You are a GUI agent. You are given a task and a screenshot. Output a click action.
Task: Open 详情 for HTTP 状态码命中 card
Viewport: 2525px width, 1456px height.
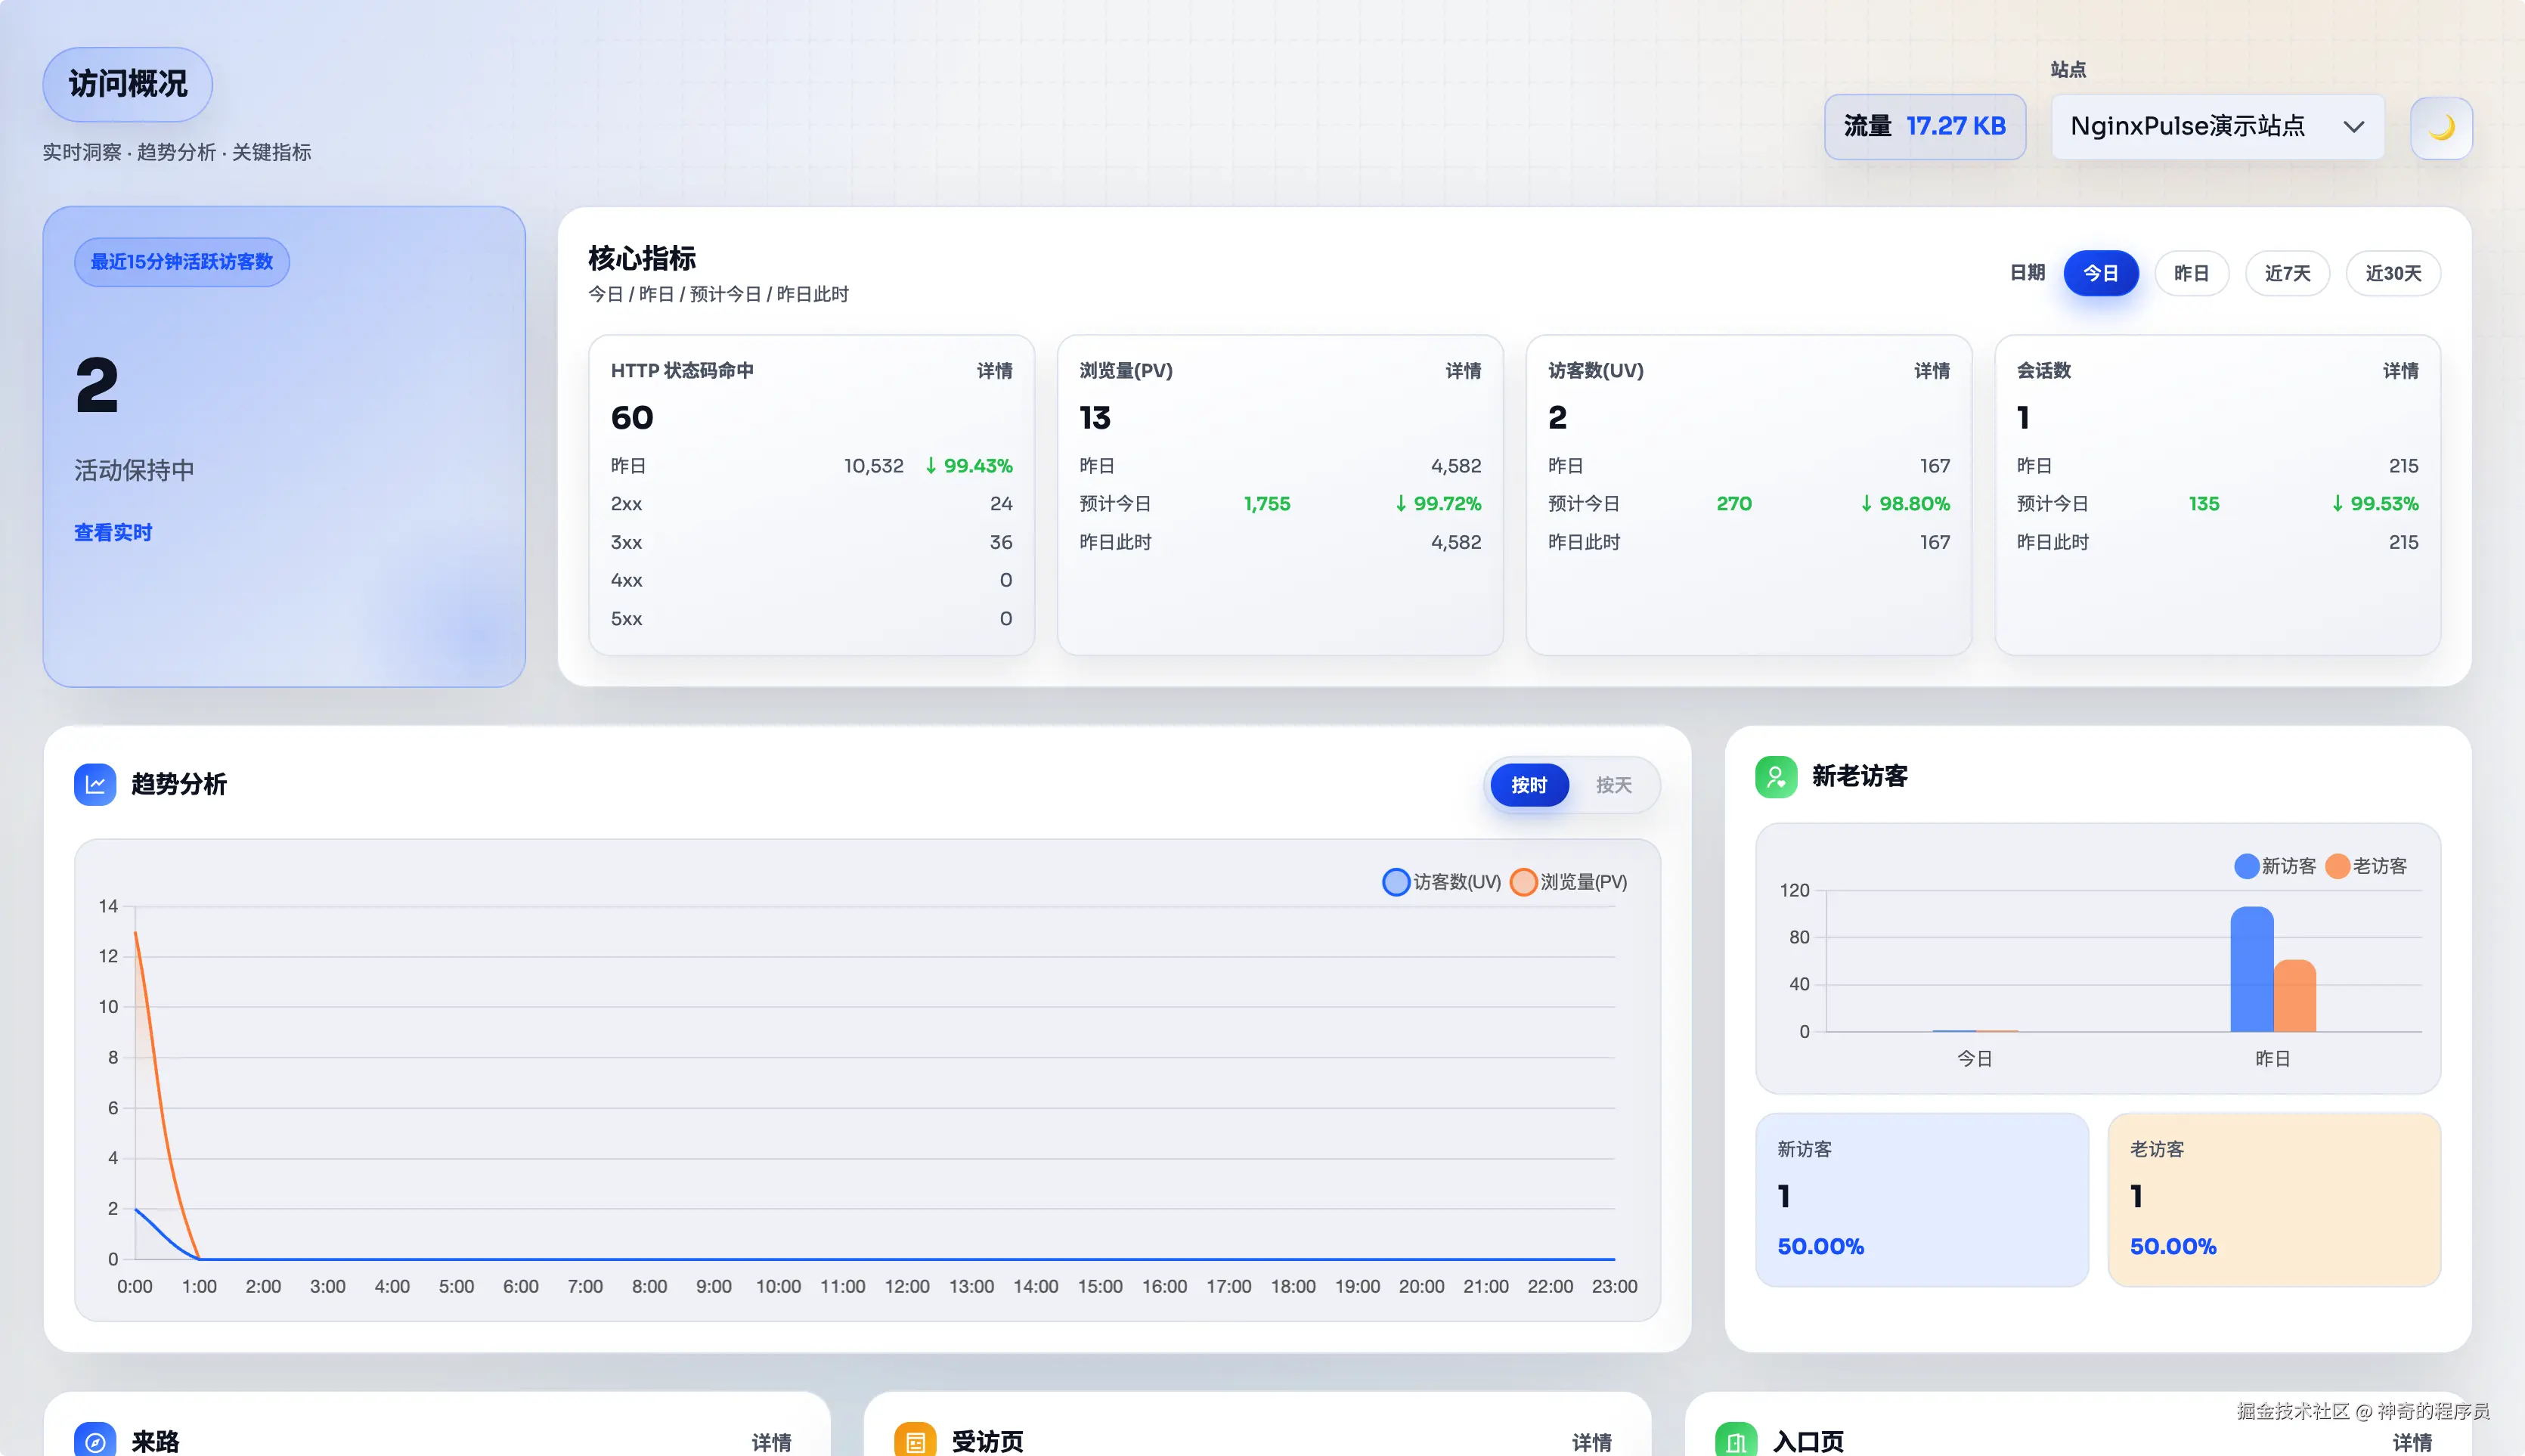994,371
